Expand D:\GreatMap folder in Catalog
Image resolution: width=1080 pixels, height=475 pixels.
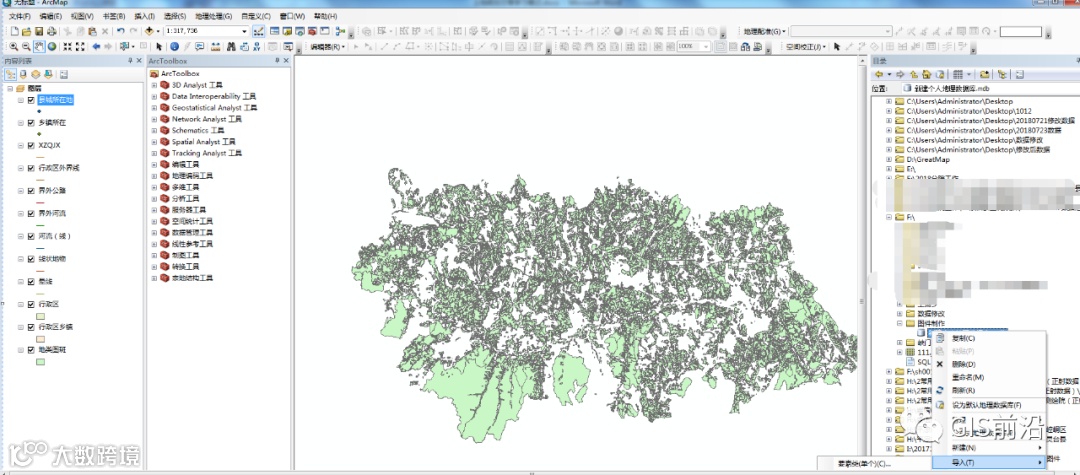(x=889, y=160)
